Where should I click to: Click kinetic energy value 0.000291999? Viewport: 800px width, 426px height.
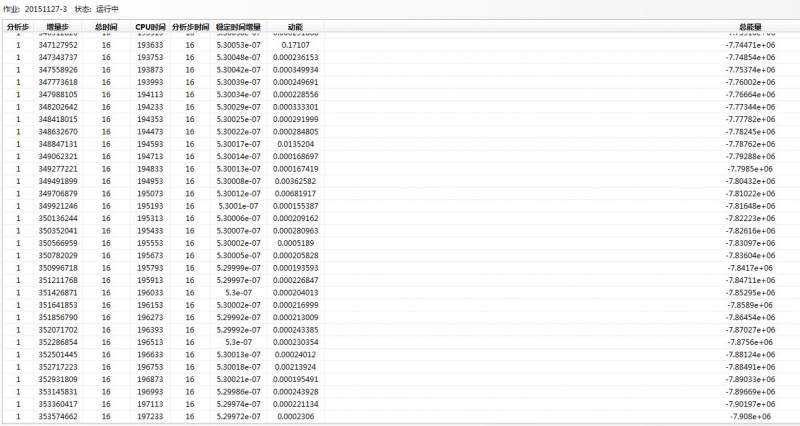295,119
